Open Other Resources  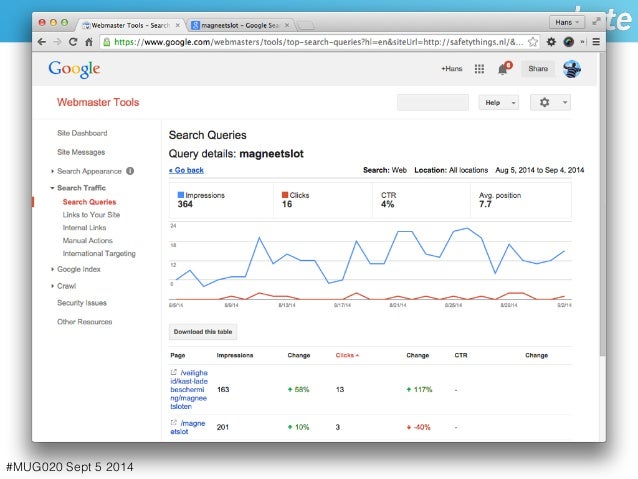(85, 322)
